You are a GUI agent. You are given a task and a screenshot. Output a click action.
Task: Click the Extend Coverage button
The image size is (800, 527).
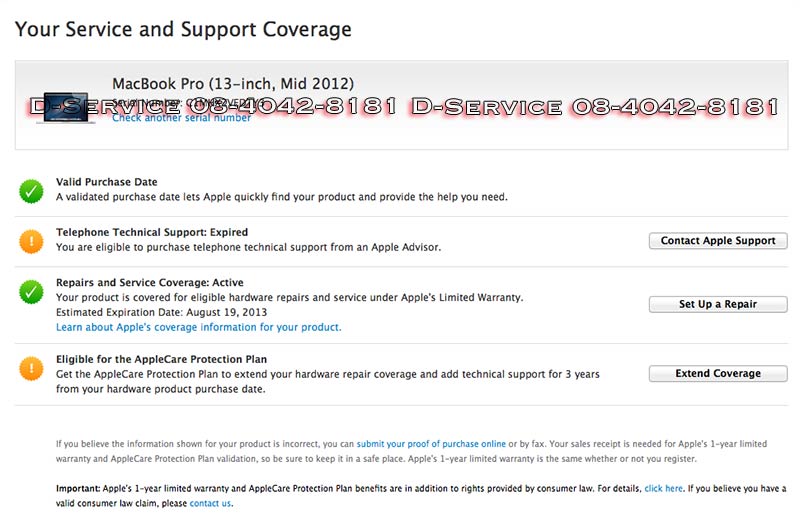pyautogui.click(x=717, y=374)
